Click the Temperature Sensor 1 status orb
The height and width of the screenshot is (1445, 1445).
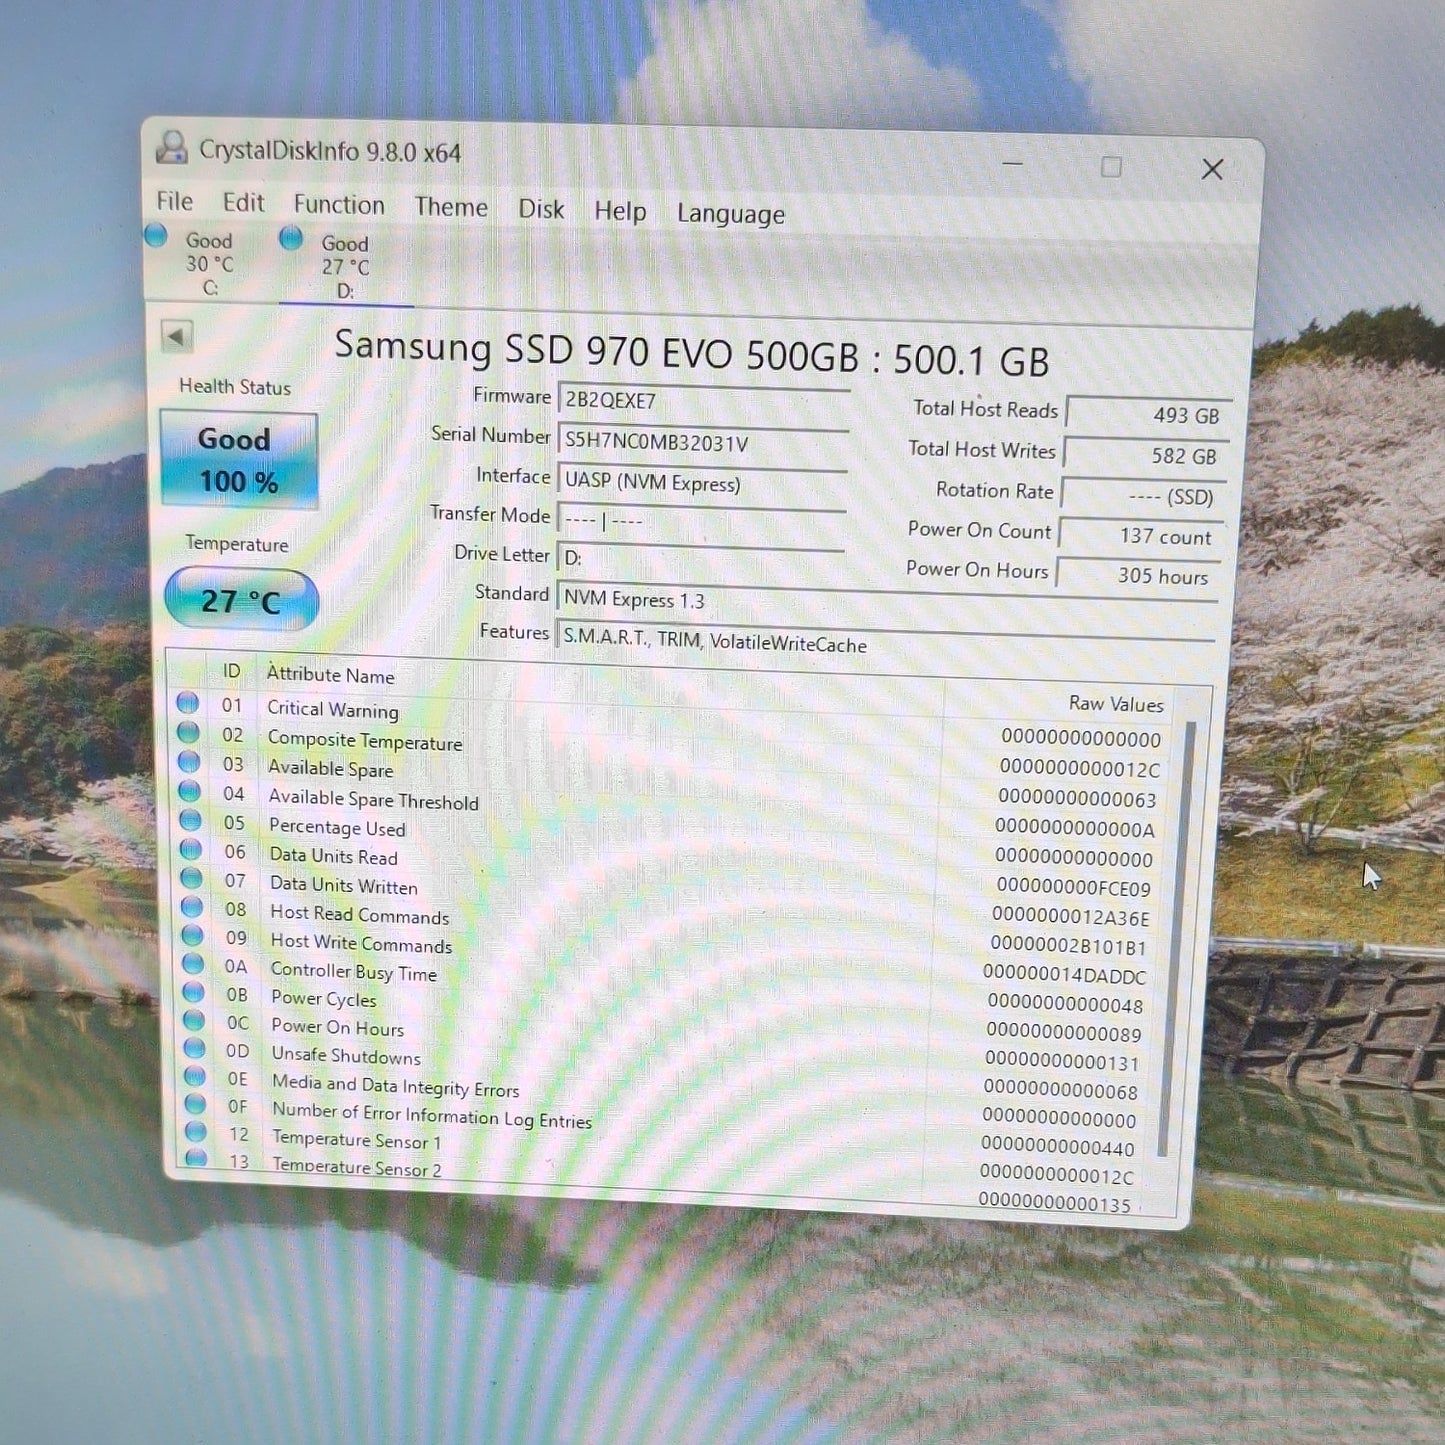196,1132
